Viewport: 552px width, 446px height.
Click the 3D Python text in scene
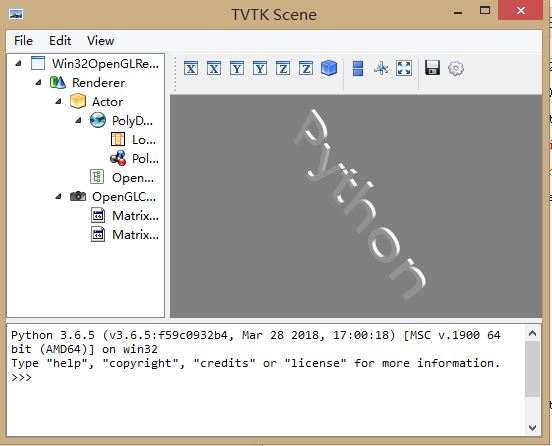tap(360, 204)
